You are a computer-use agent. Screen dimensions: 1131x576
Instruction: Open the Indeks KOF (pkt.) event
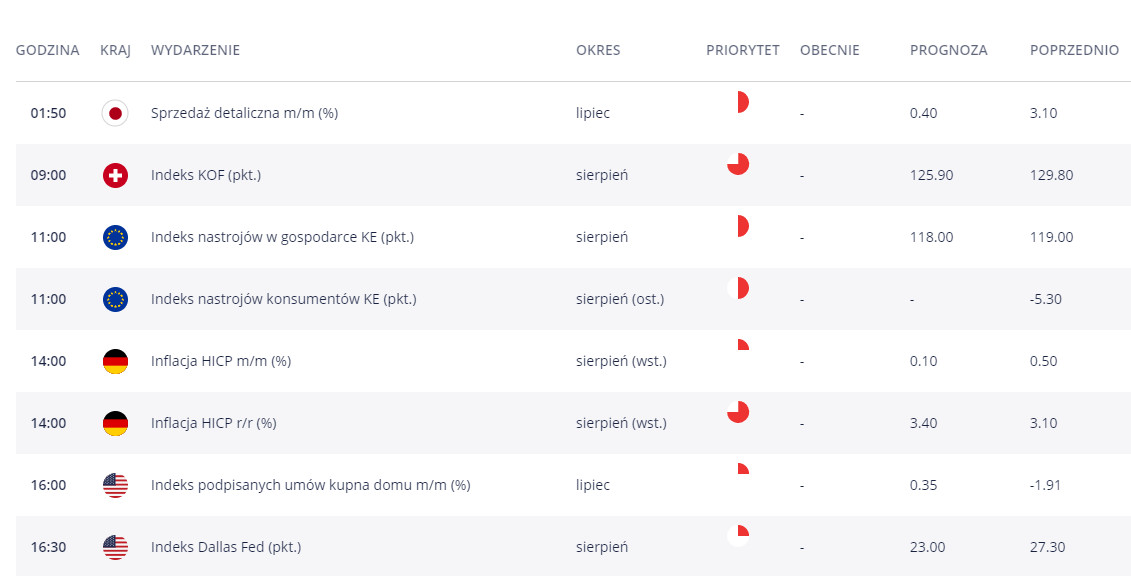[206, 175]
